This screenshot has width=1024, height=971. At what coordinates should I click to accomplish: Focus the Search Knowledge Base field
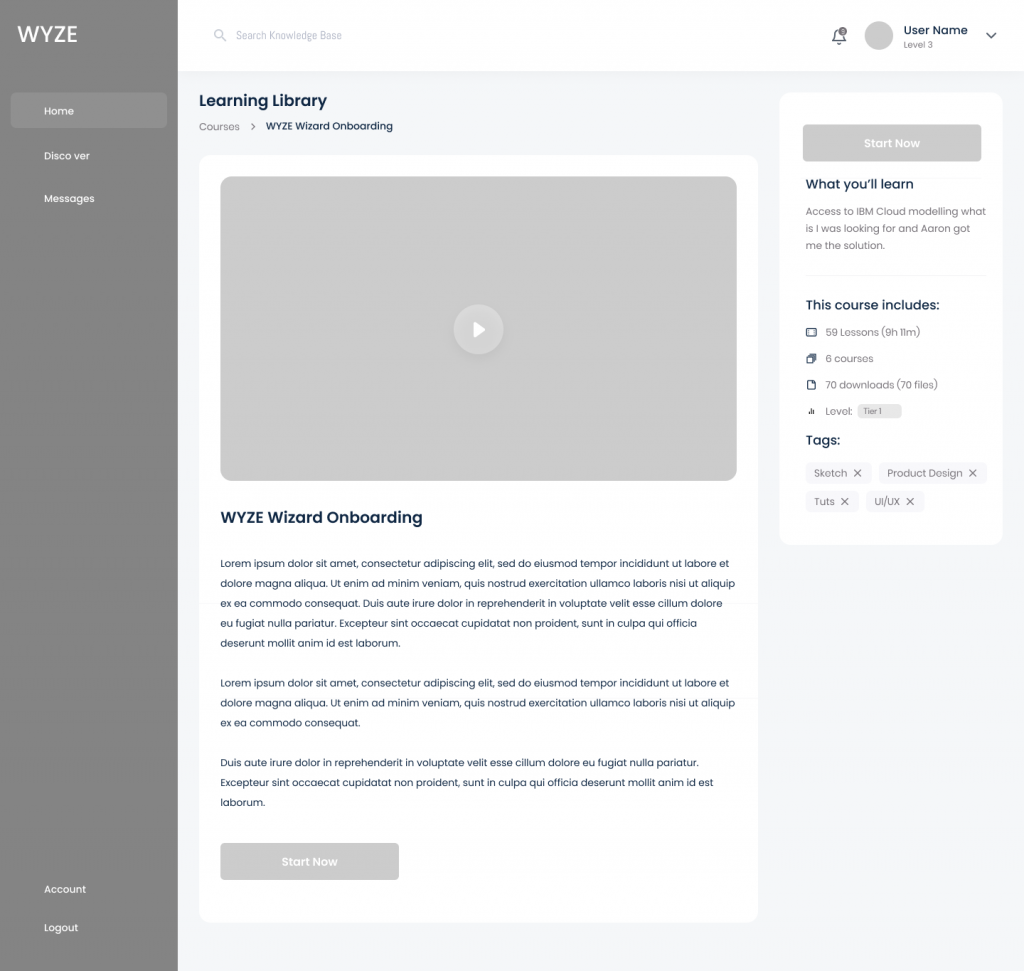pyautogui.click(x=289, y=35)
